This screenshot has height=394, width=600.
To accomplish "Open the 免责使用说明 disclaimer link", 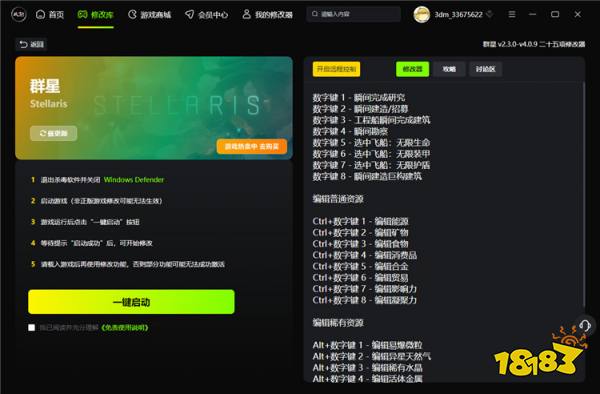I will coord(125,327).
